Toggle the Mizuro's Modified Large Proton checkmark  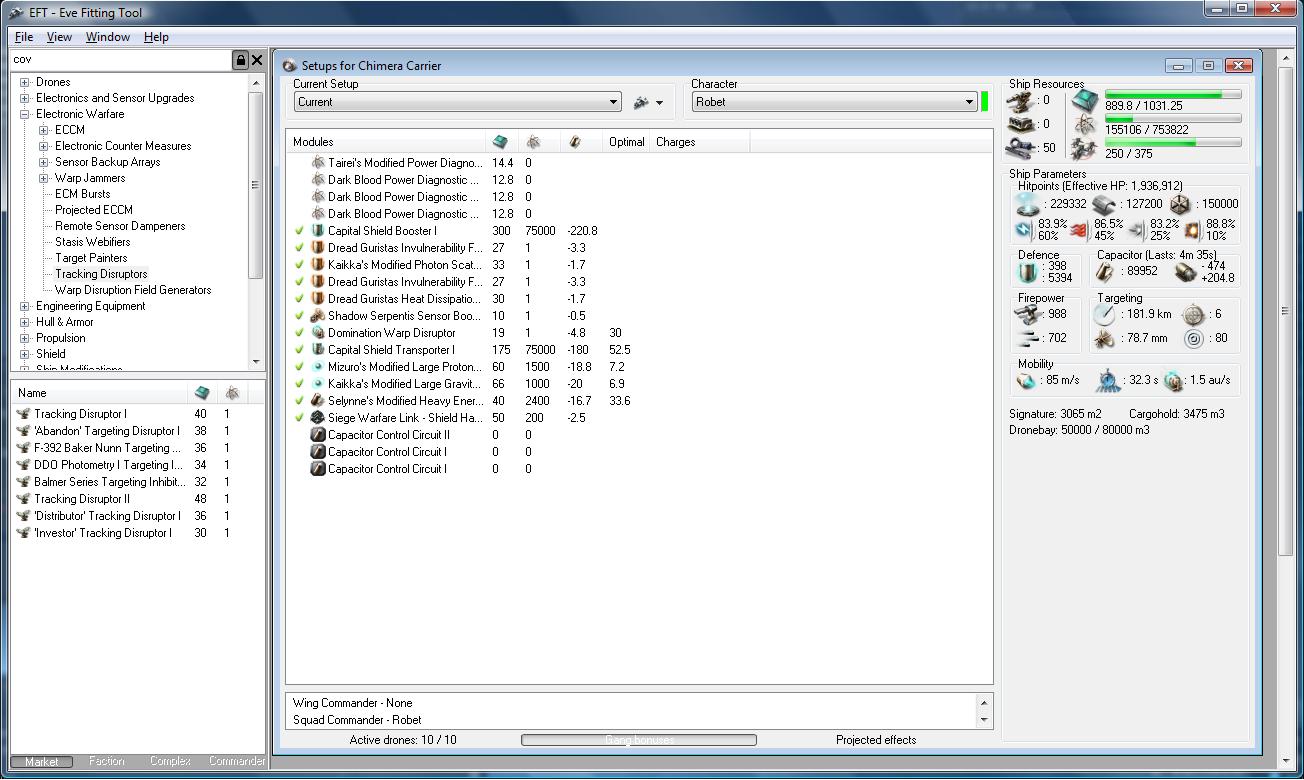[x=299, y=367]
